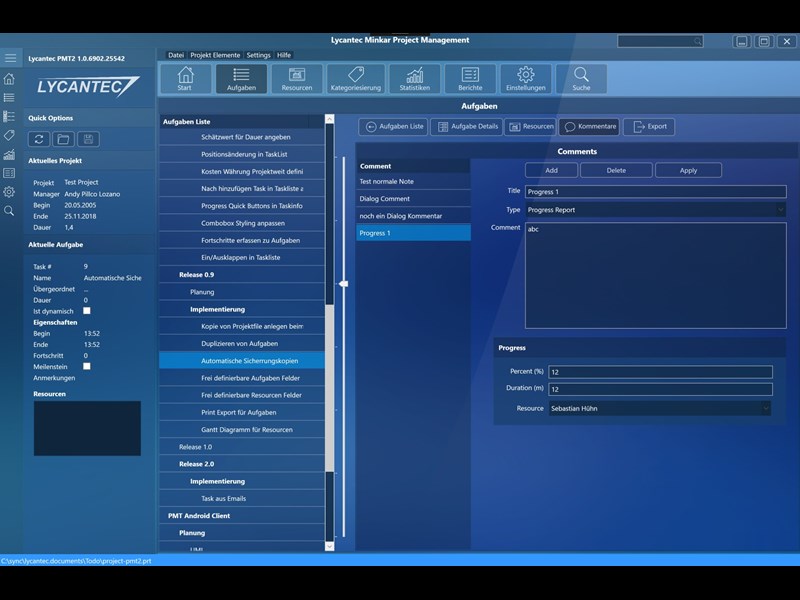This screenshot has width=800, height=600.
Task: Open Berichte from the main toolbar
Action: click(x=470, y=79)
